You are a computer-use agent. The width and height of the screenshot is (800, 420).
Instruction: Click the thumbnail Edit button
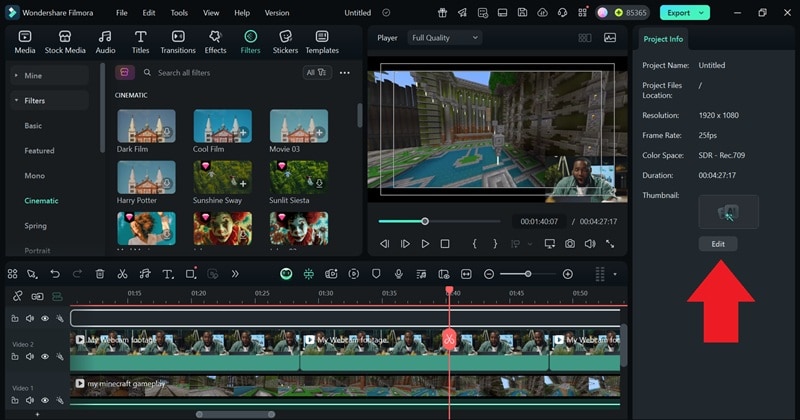718,244
